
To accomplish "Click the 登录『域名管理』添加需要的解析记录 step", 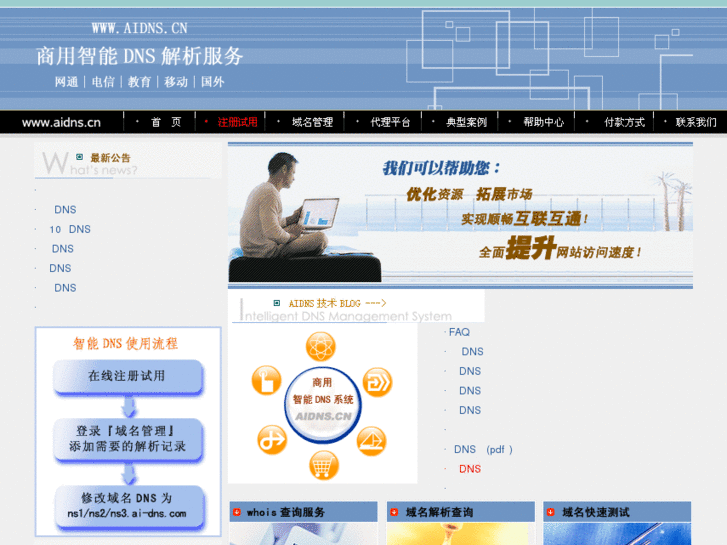I will (x=128, y=439).
